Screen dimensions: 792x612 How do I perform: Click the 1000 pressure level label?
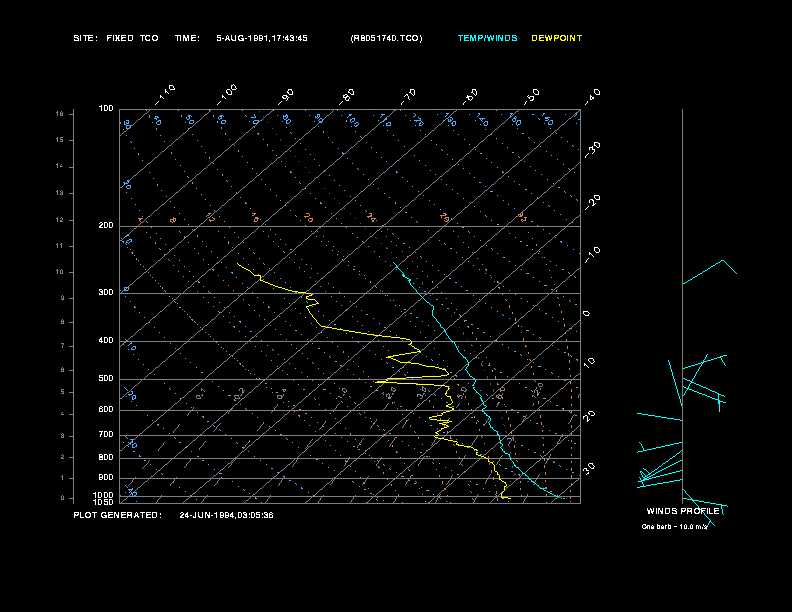pyautogui.click(x=103, y=495)
